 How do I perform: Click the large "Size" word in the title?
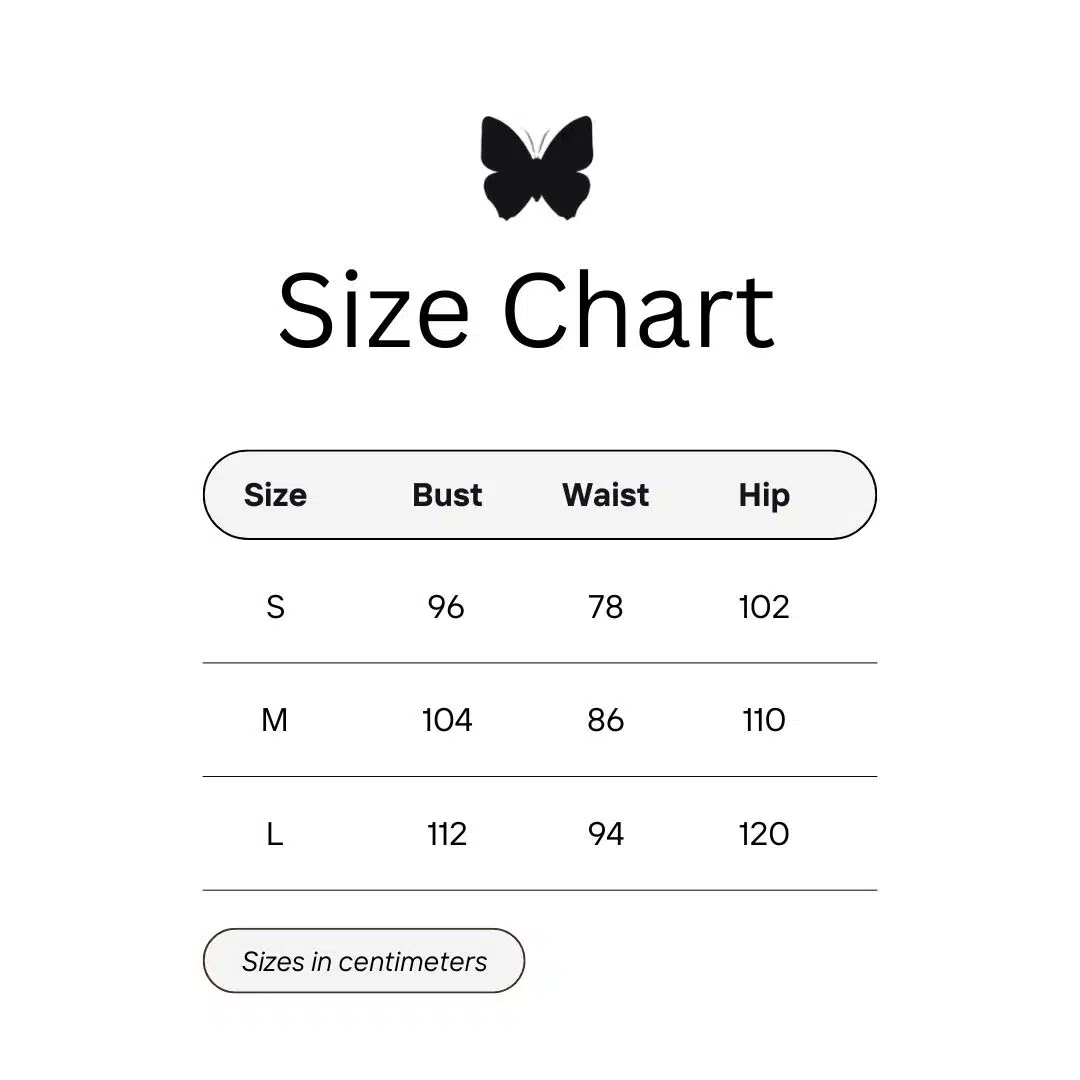(x=373, y=310)
